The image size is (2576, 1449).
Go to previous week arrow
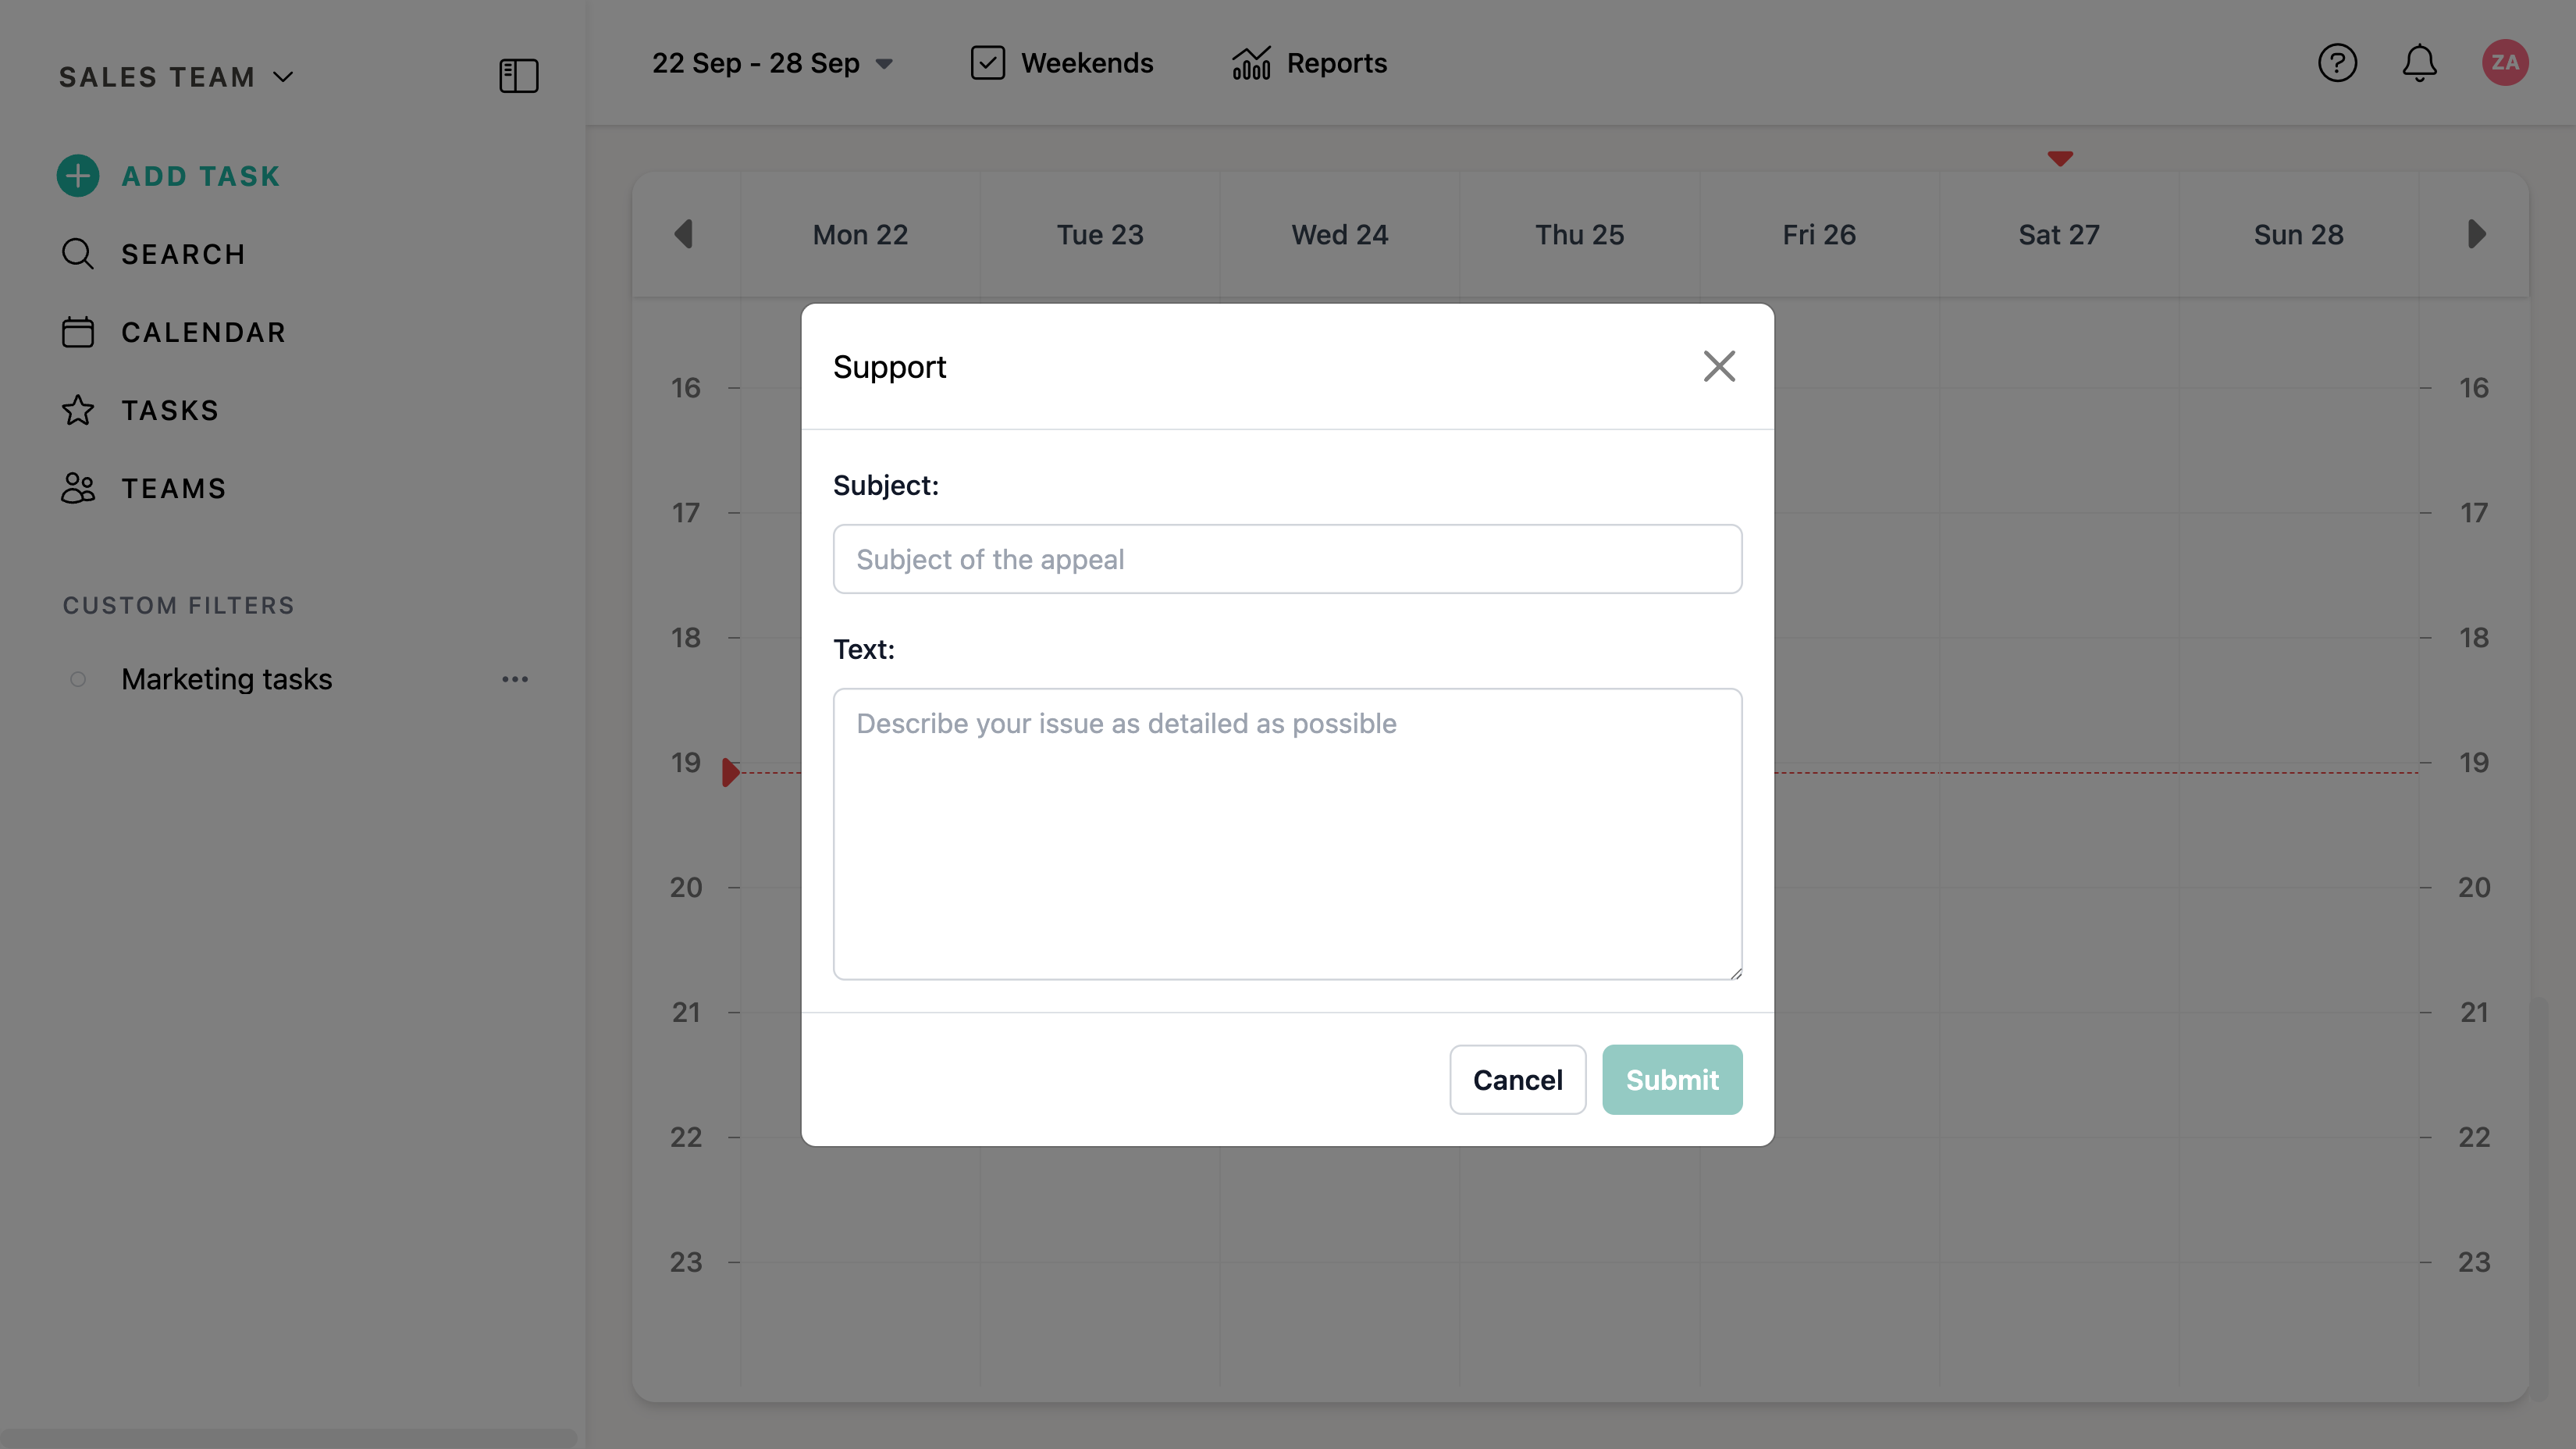click(684, 234)
